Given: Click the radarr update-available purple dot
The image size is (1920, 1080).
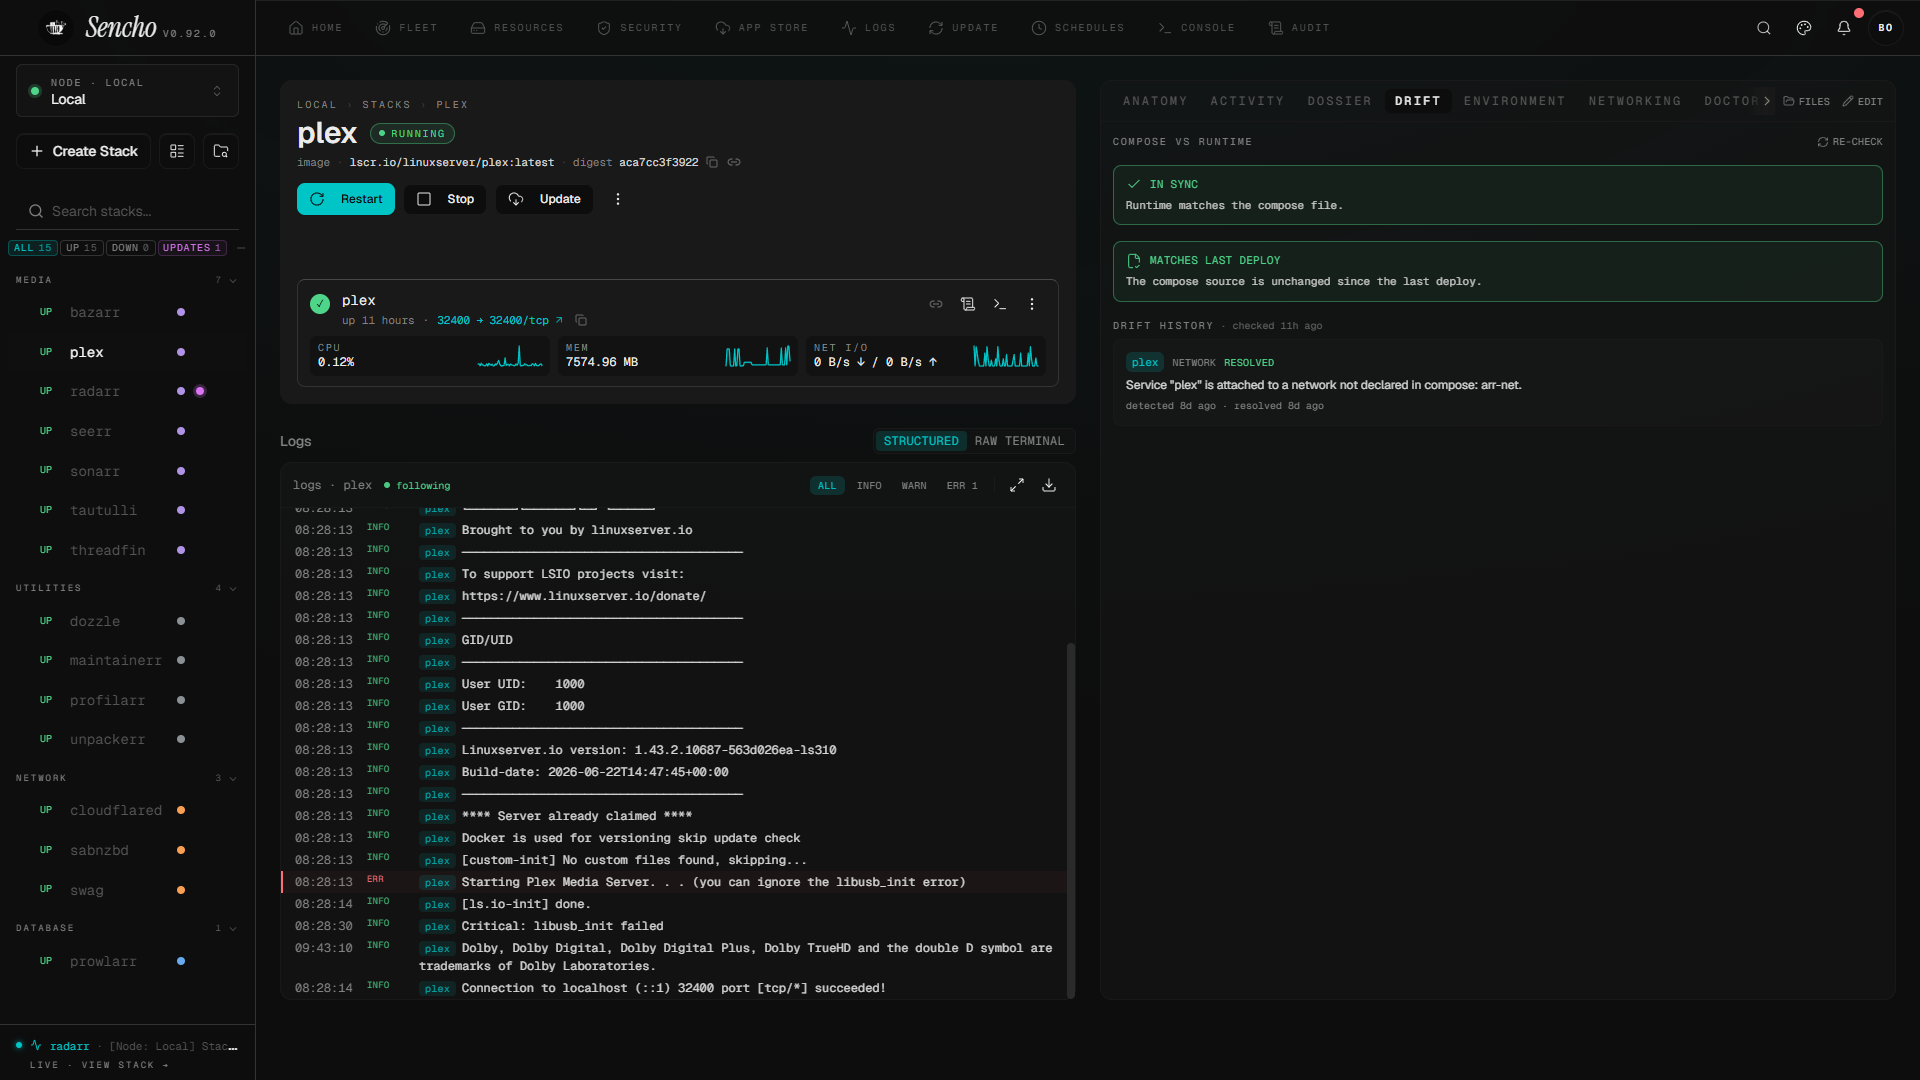Looking at the screenshot, I should [x=200, y=392].
